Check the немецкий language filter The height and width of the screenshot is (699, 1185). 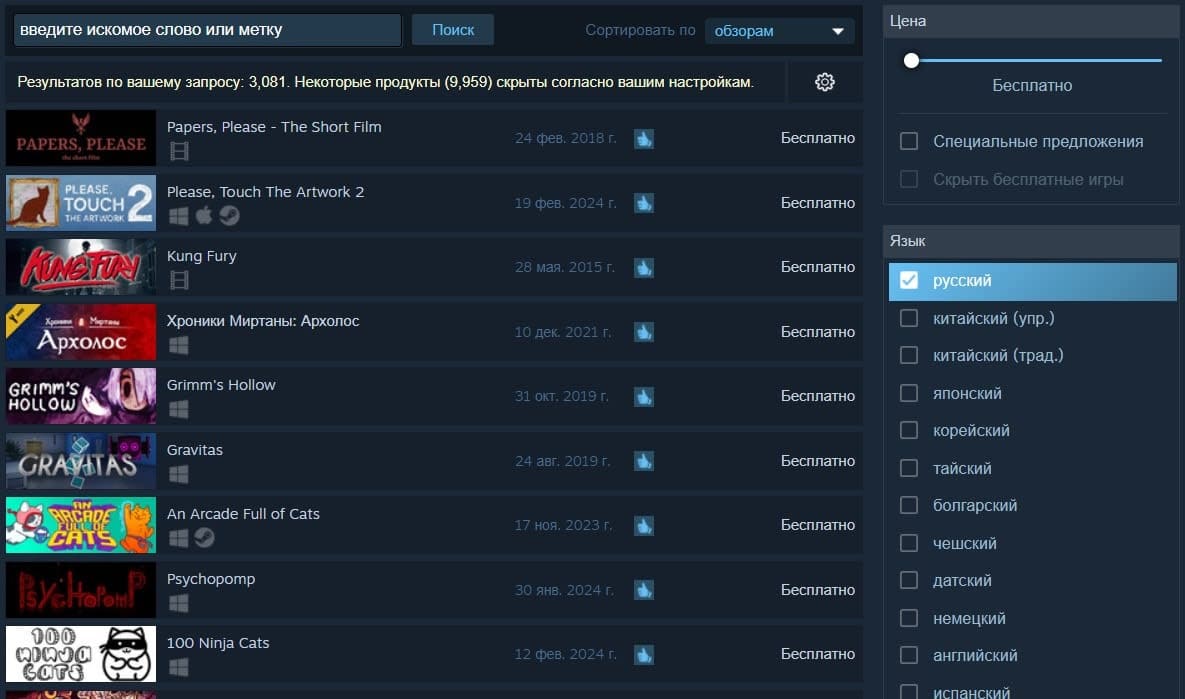(909, 618)
